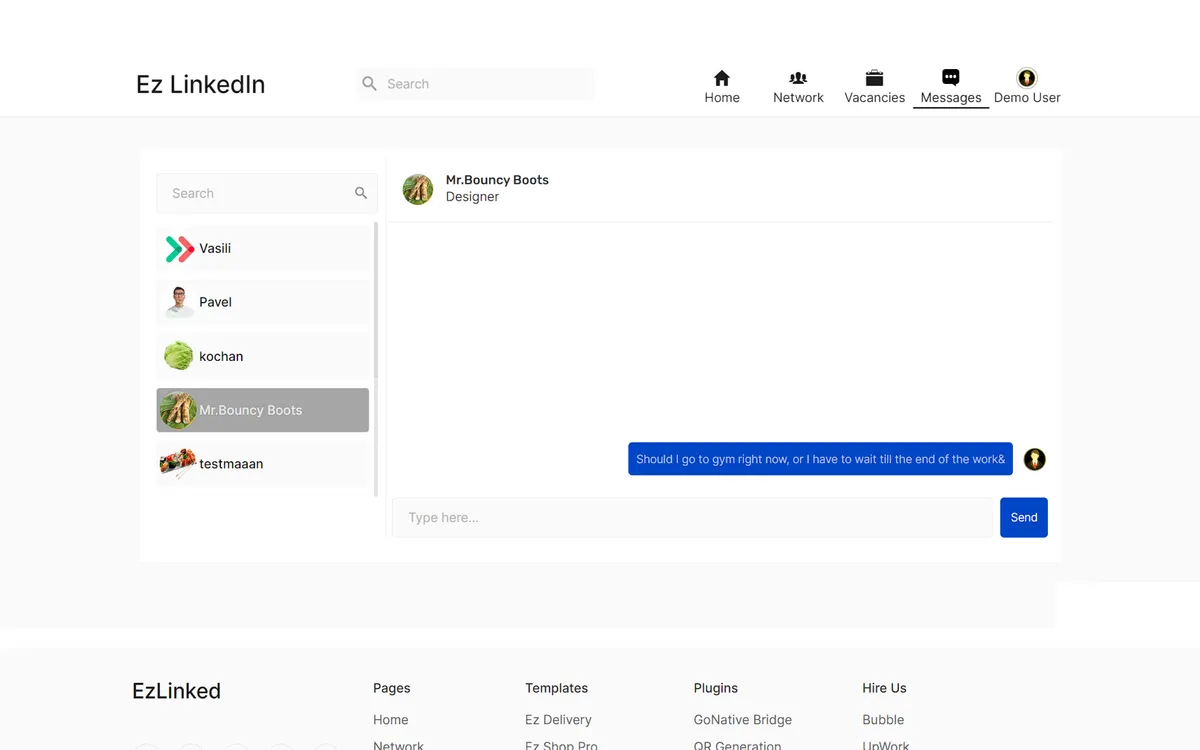Focus the contacts Search field

click(266, 193)
